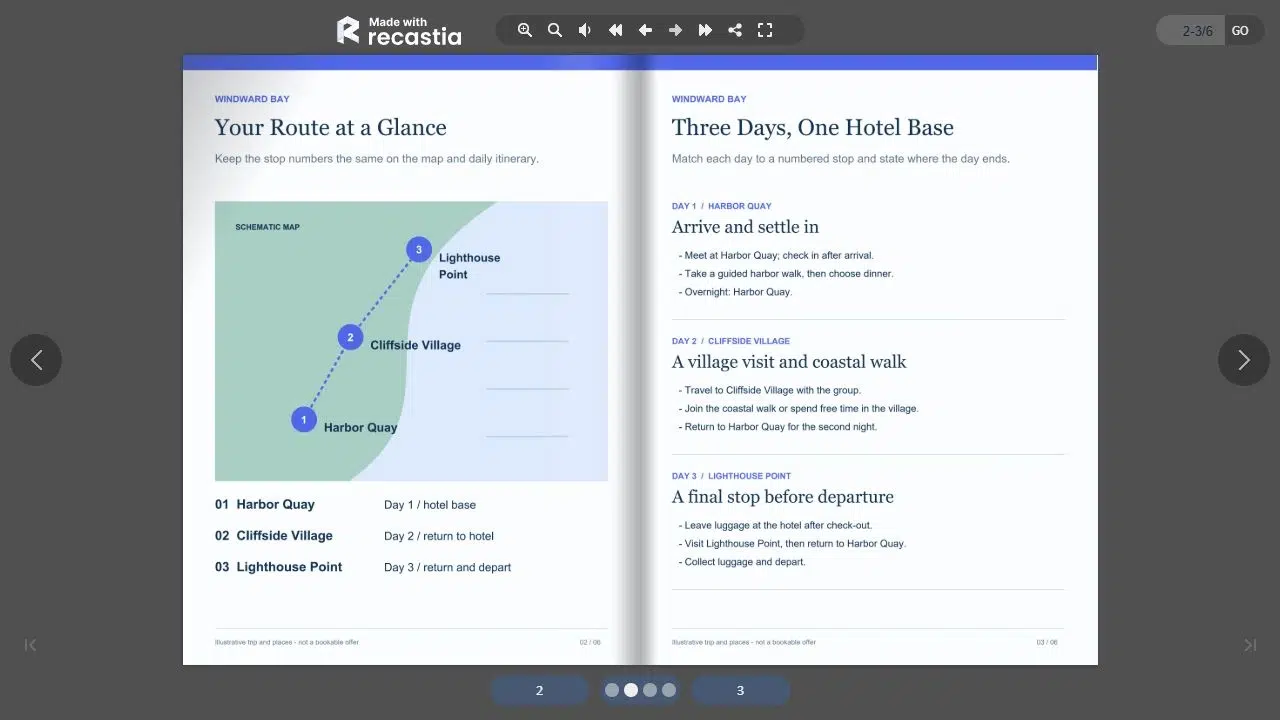Click the "Overnight: Harbor Quay." bullet line

(x=735, y=292)
